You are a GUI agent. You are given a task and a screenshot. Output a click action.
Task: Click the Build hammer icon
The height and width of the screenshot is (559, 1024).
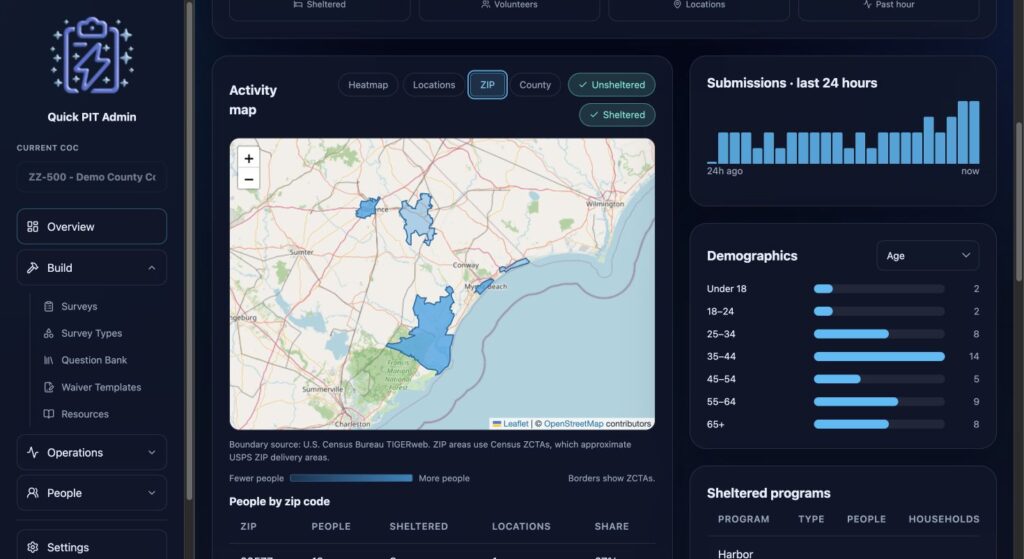tap(33, 268)
